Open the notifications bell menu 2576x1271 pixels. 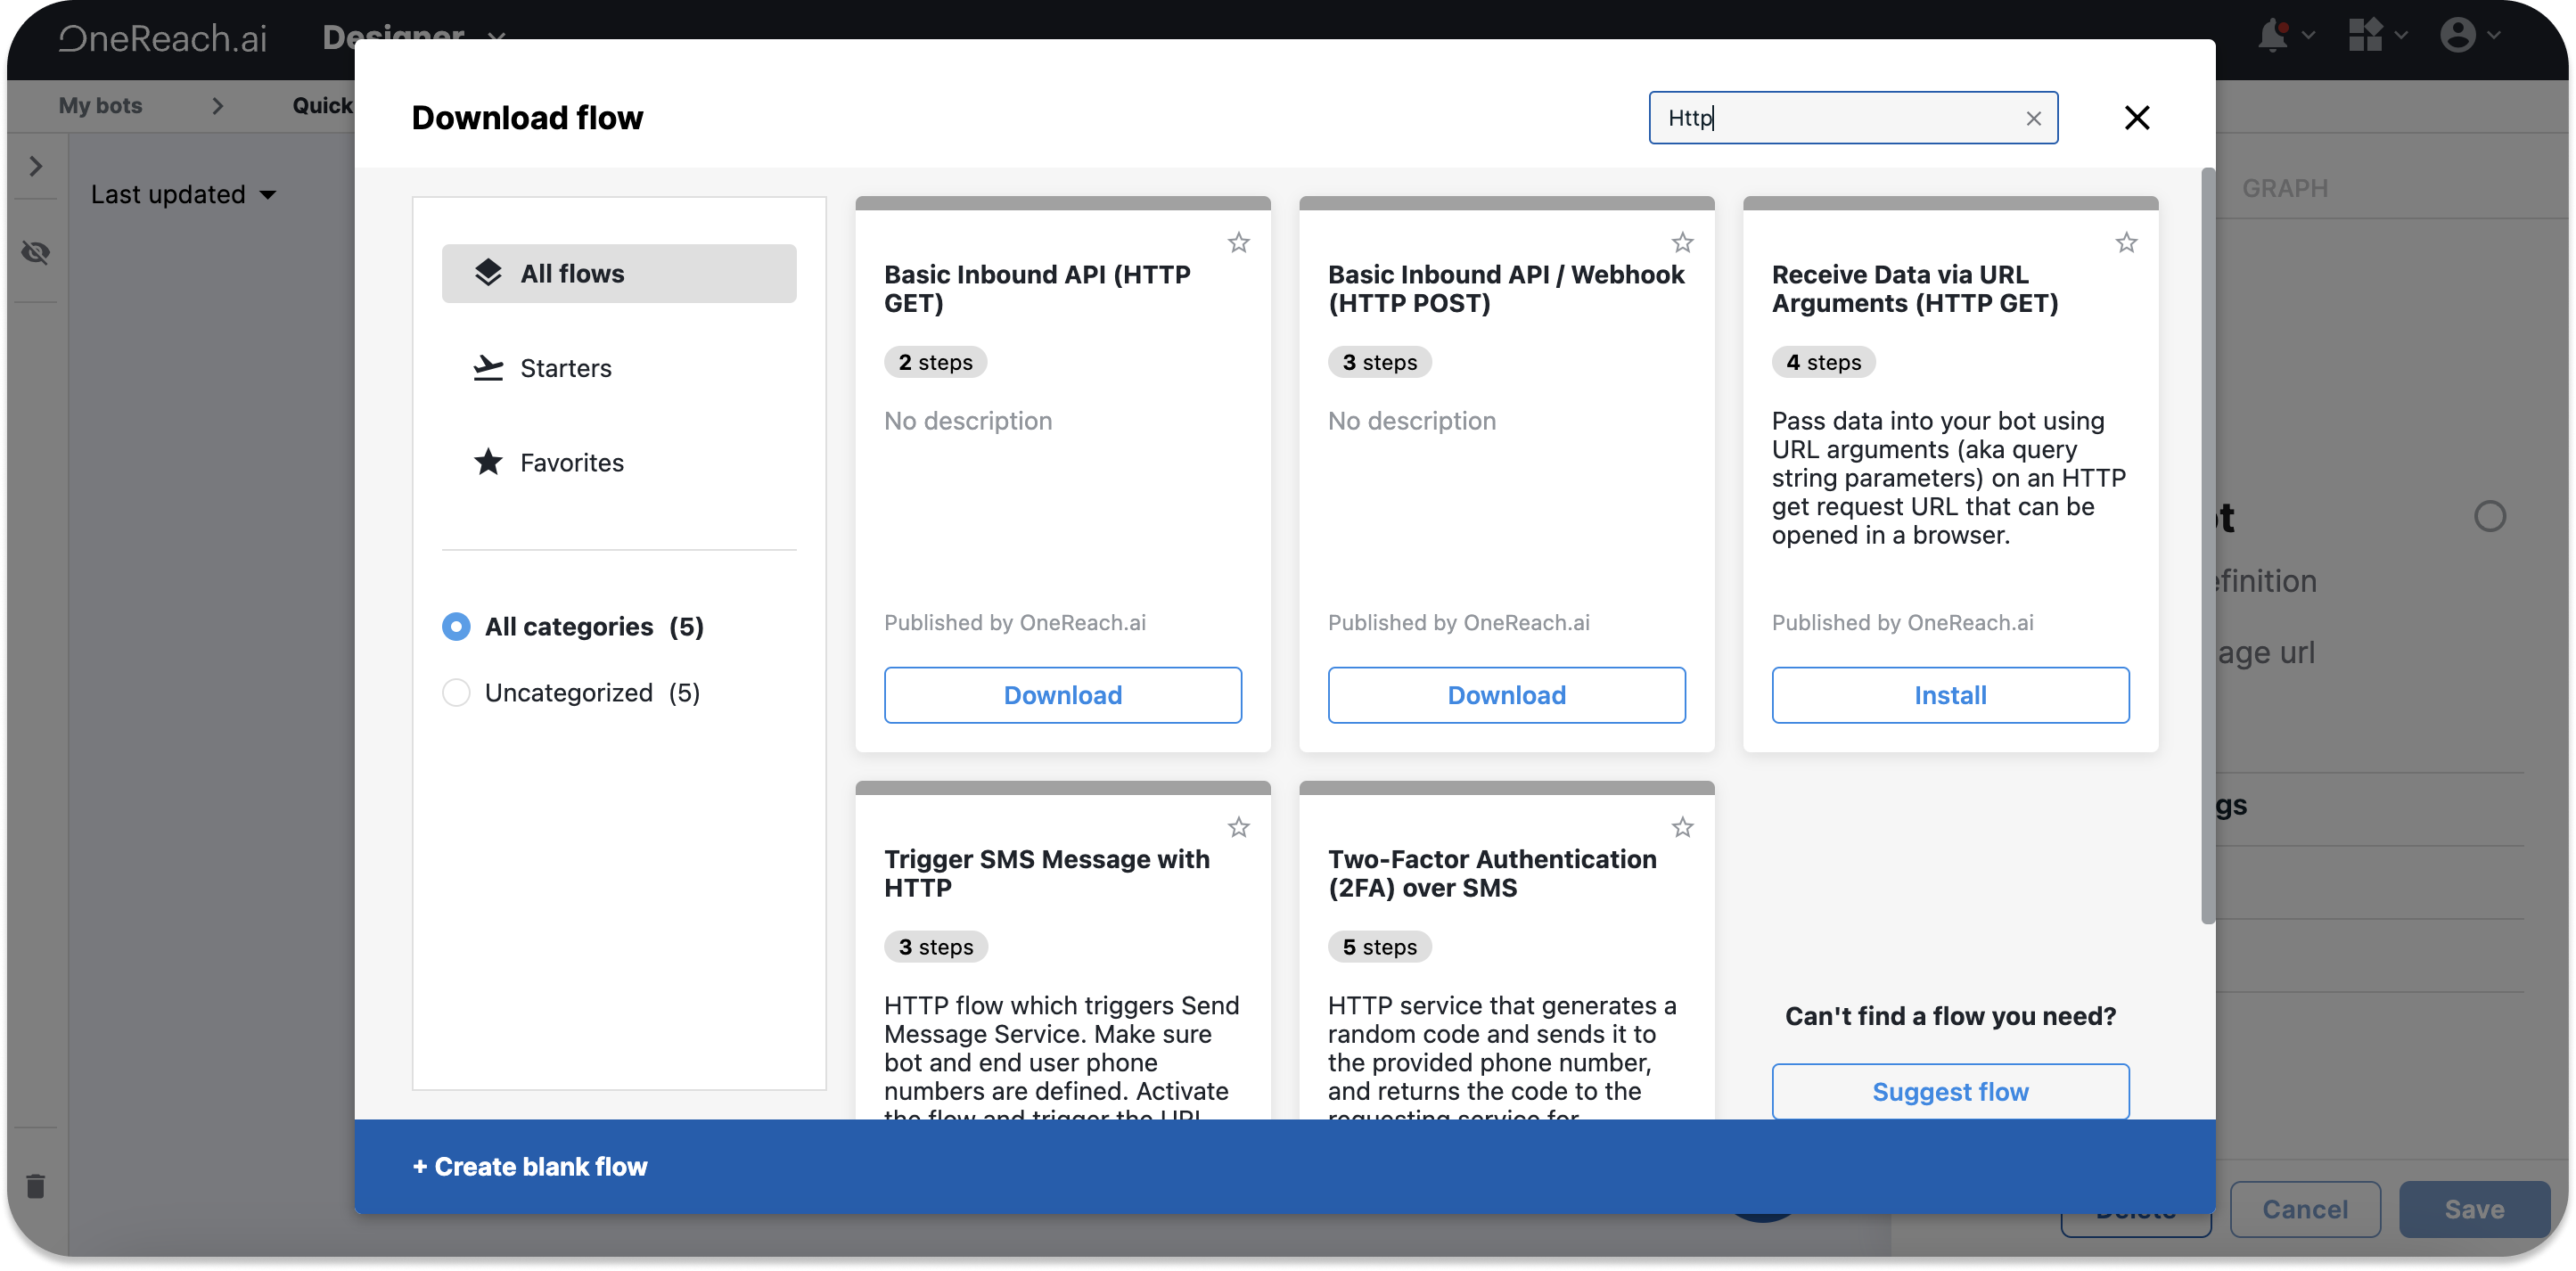click(2273, 35)
